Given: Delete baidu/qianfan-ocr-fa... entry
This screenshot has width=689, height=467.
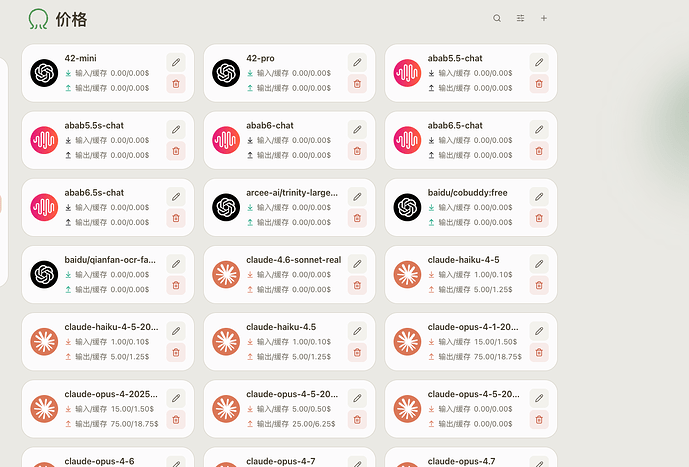Looking at the screenshot, I should pos(176,285).
